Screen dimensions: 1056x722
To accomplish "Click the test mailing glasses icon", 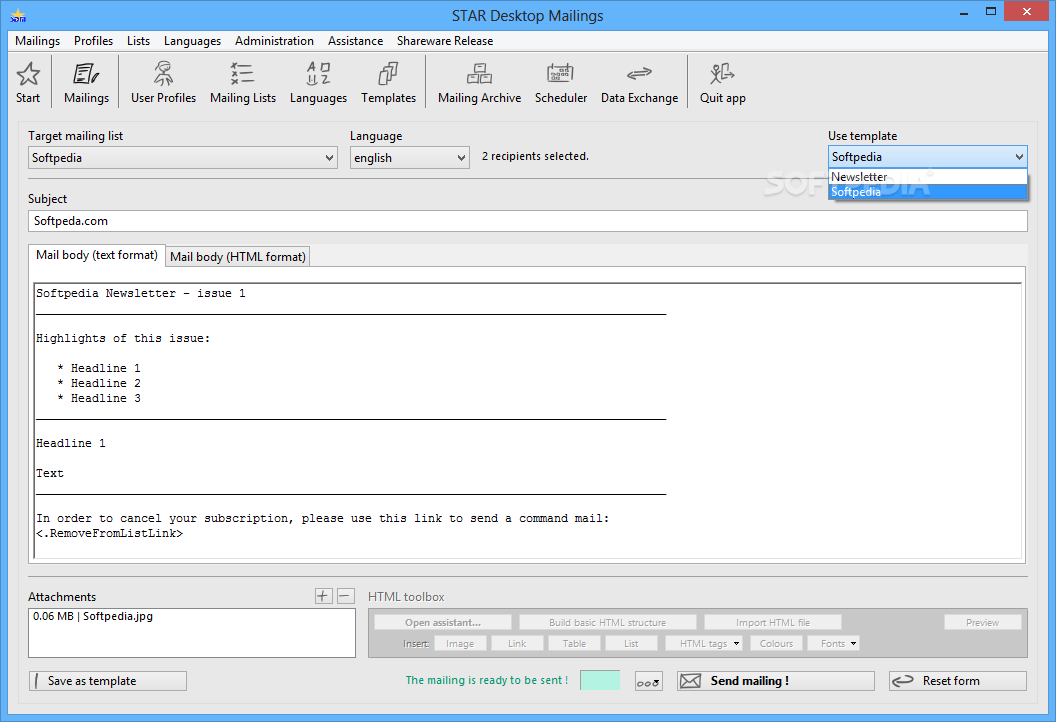I will pyautogui.click(x=649, y=682).
